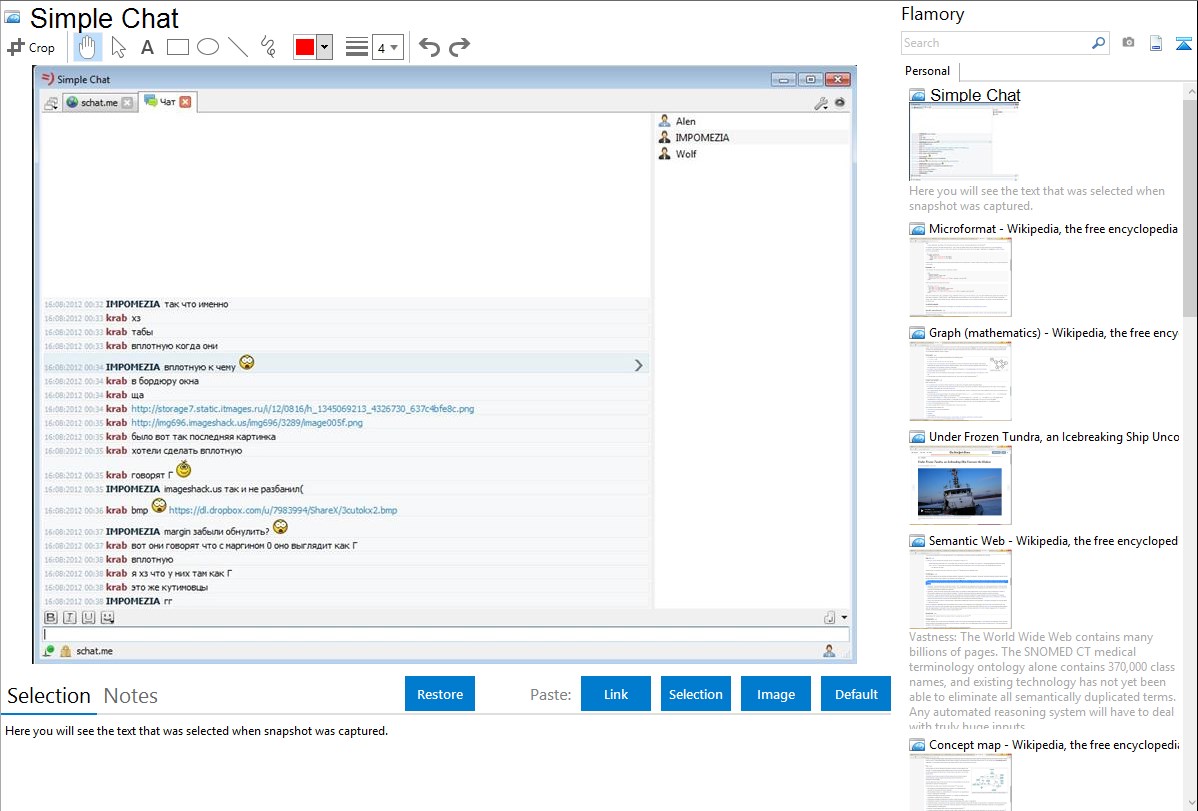Open Concept map Wikipedia snapshot title
Image resolution: width=1198 pixels, height=811 pixels.
[x=1054, y=744]
